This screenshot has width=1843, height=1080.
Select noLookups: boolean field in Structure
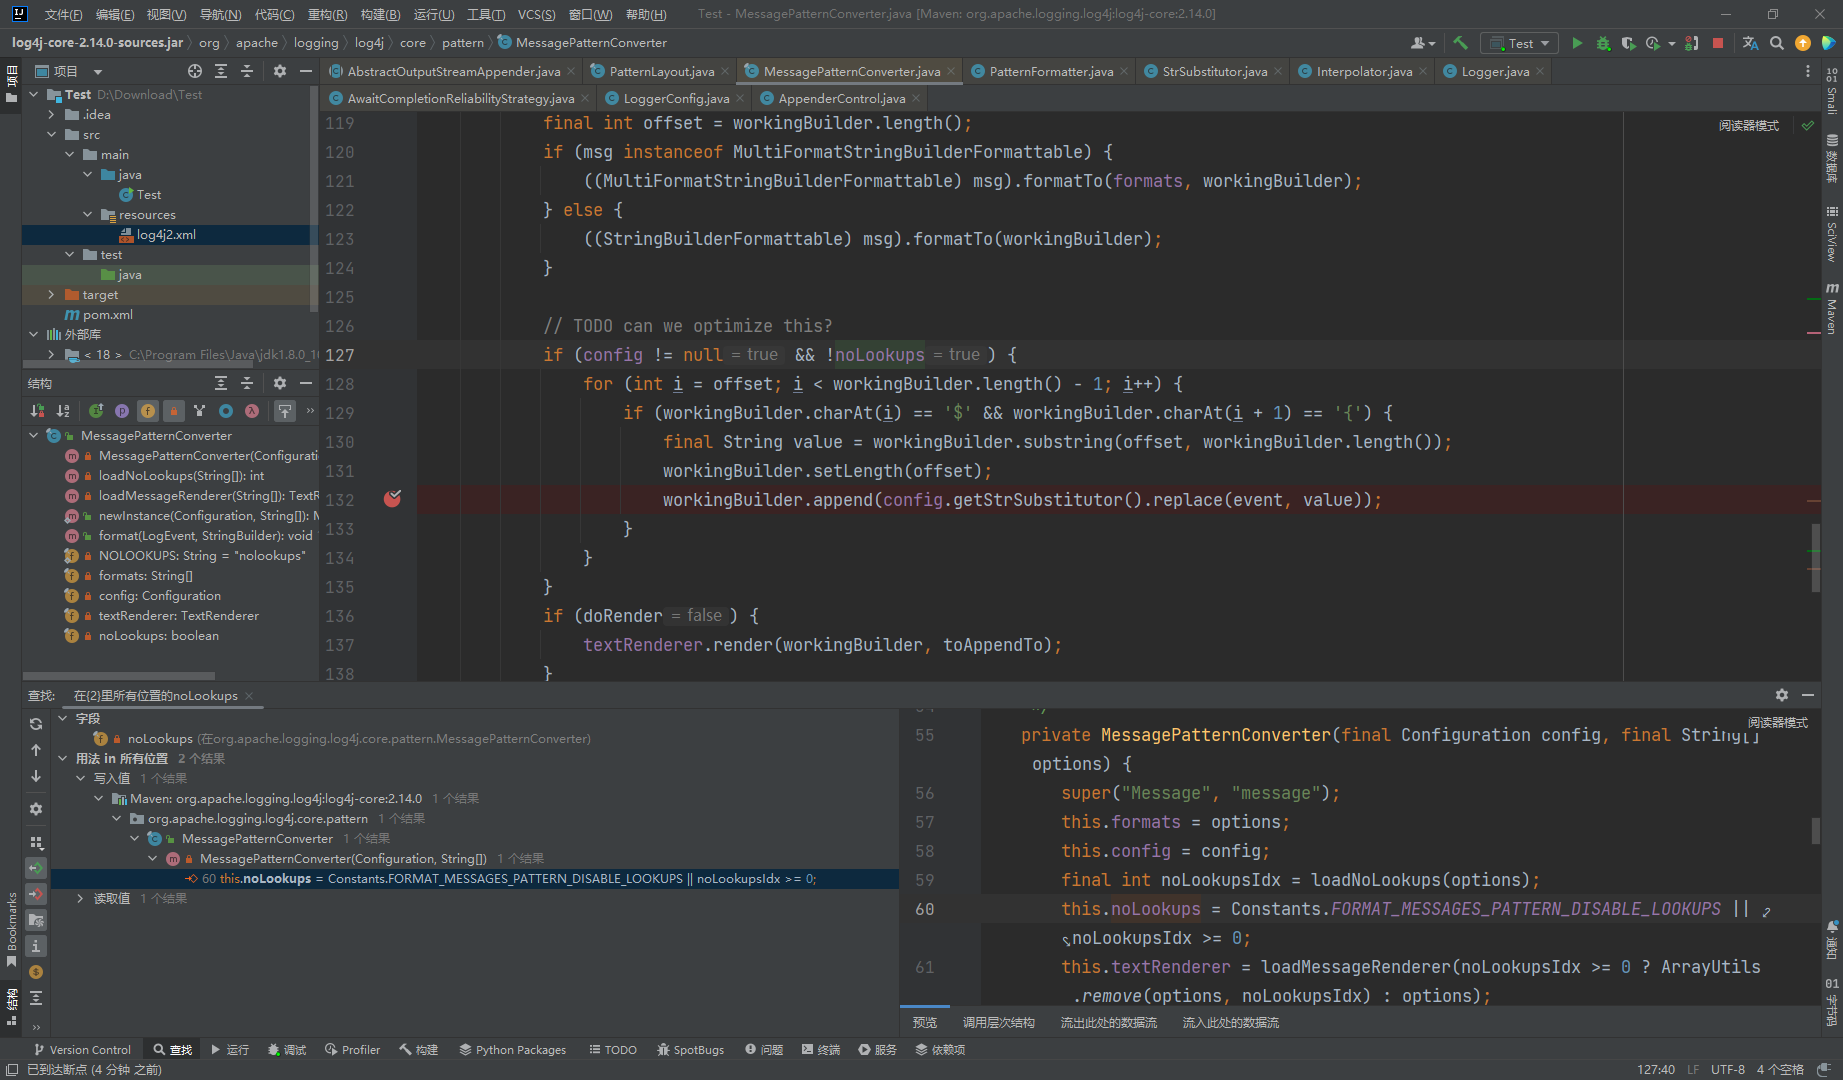(158, 635)
